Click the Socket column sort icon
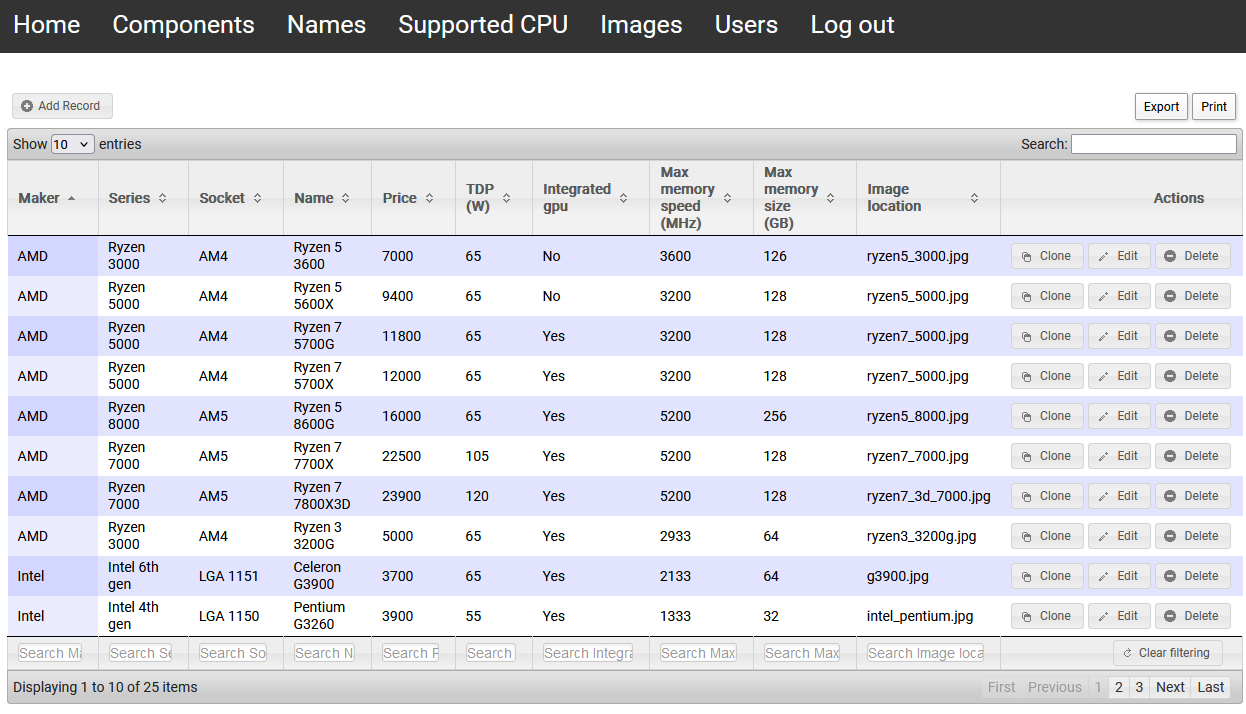 257,198
